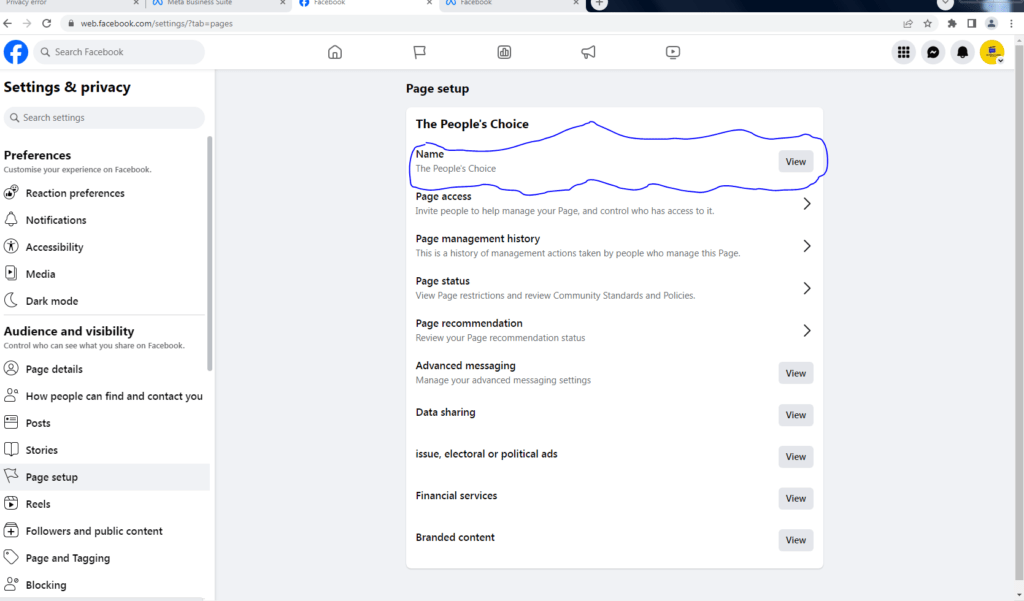Open the Ad Centre megaphone icon
Viewport: 1024px width, 601px height.
(x=588, y=52)
